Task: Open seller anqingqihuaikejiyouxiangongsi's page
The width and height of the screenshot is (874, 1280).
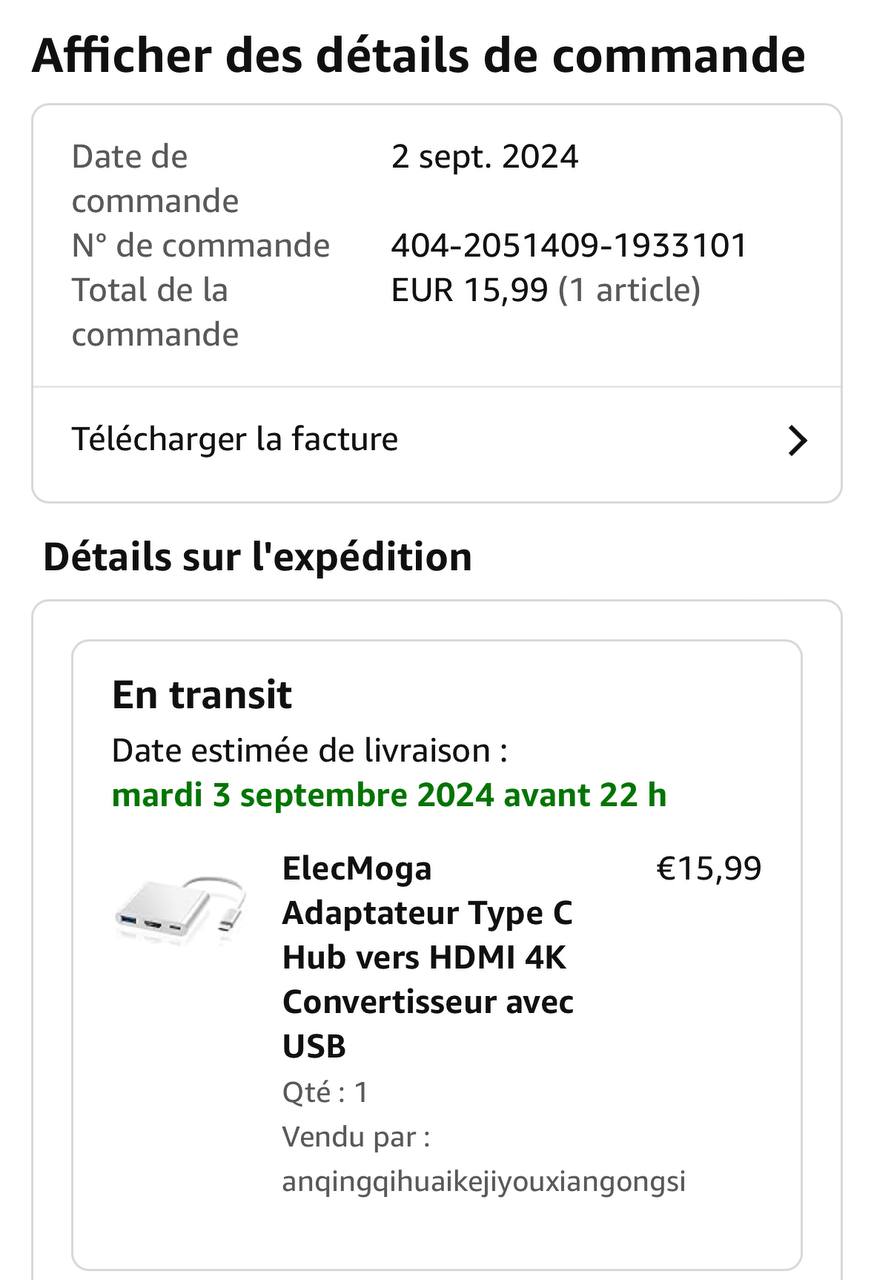Action: (x=484, y=1181)
